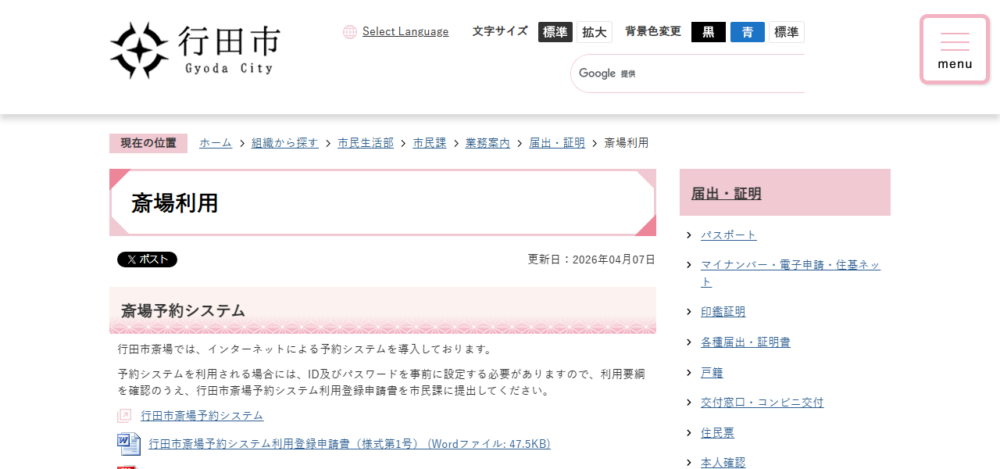Screen dimensions: 1000x469
Task: Click the X ポスト share button
Action: coord(147,260)
